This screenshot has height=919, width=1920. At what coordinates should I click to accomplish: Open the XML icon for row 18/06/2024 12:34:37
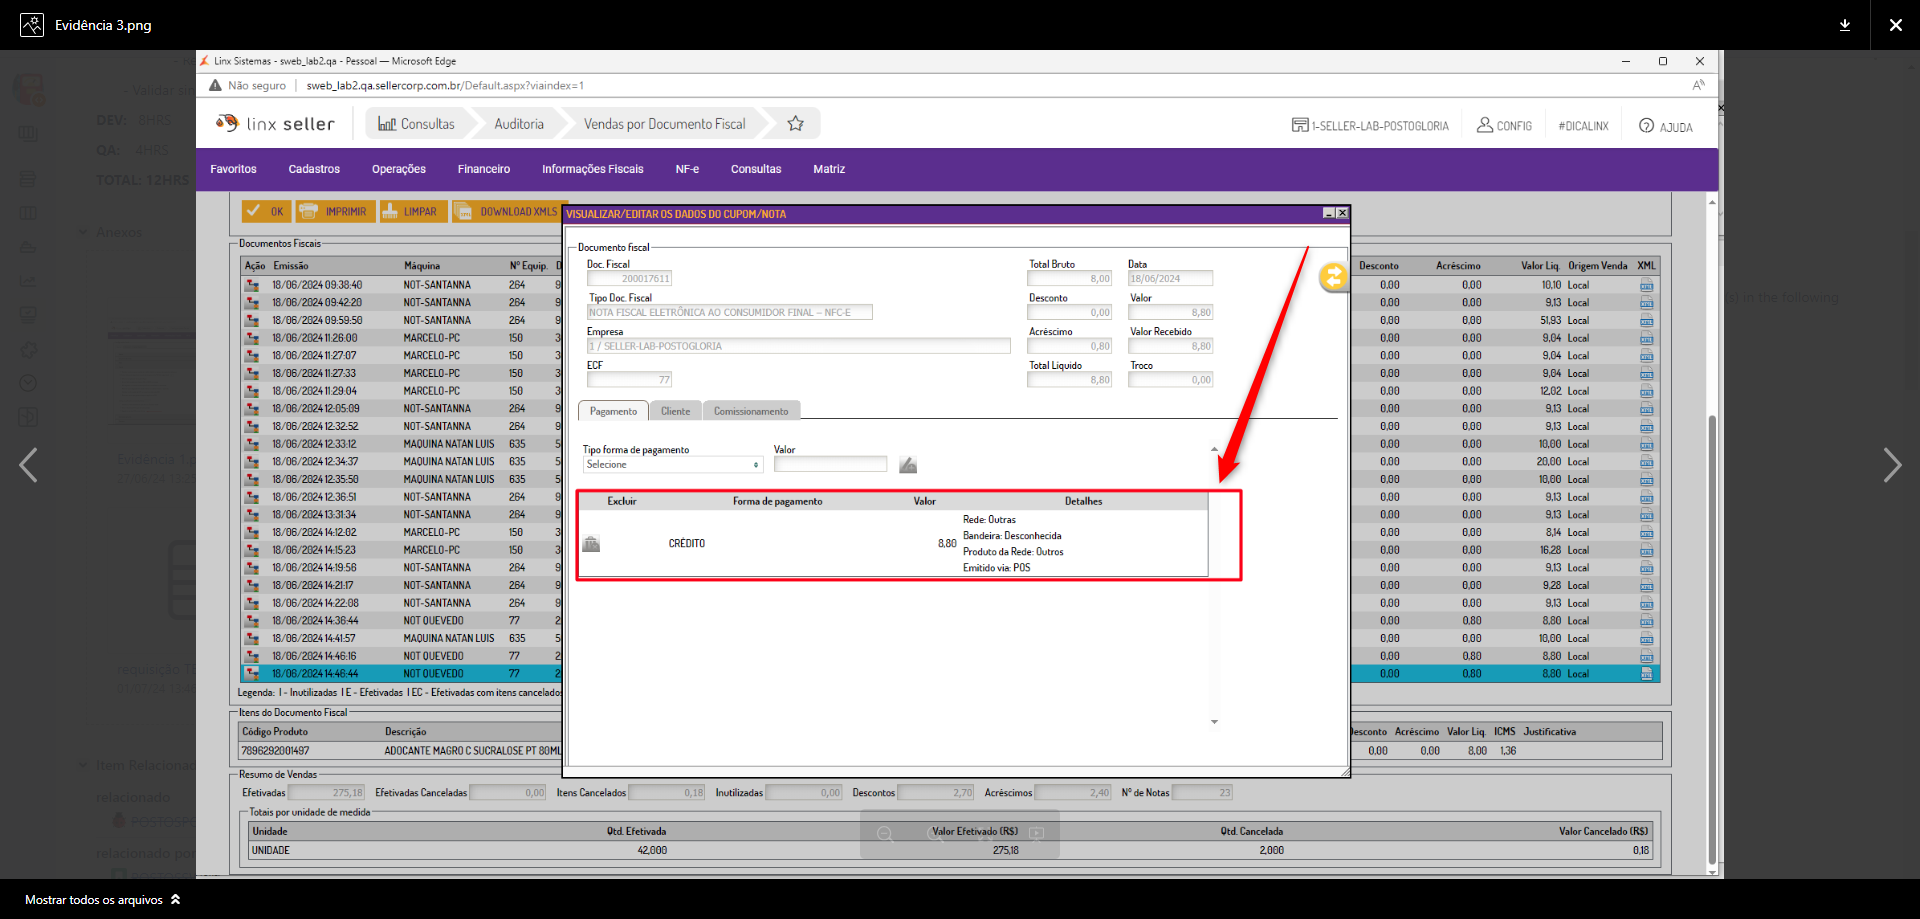(1646, 462)
